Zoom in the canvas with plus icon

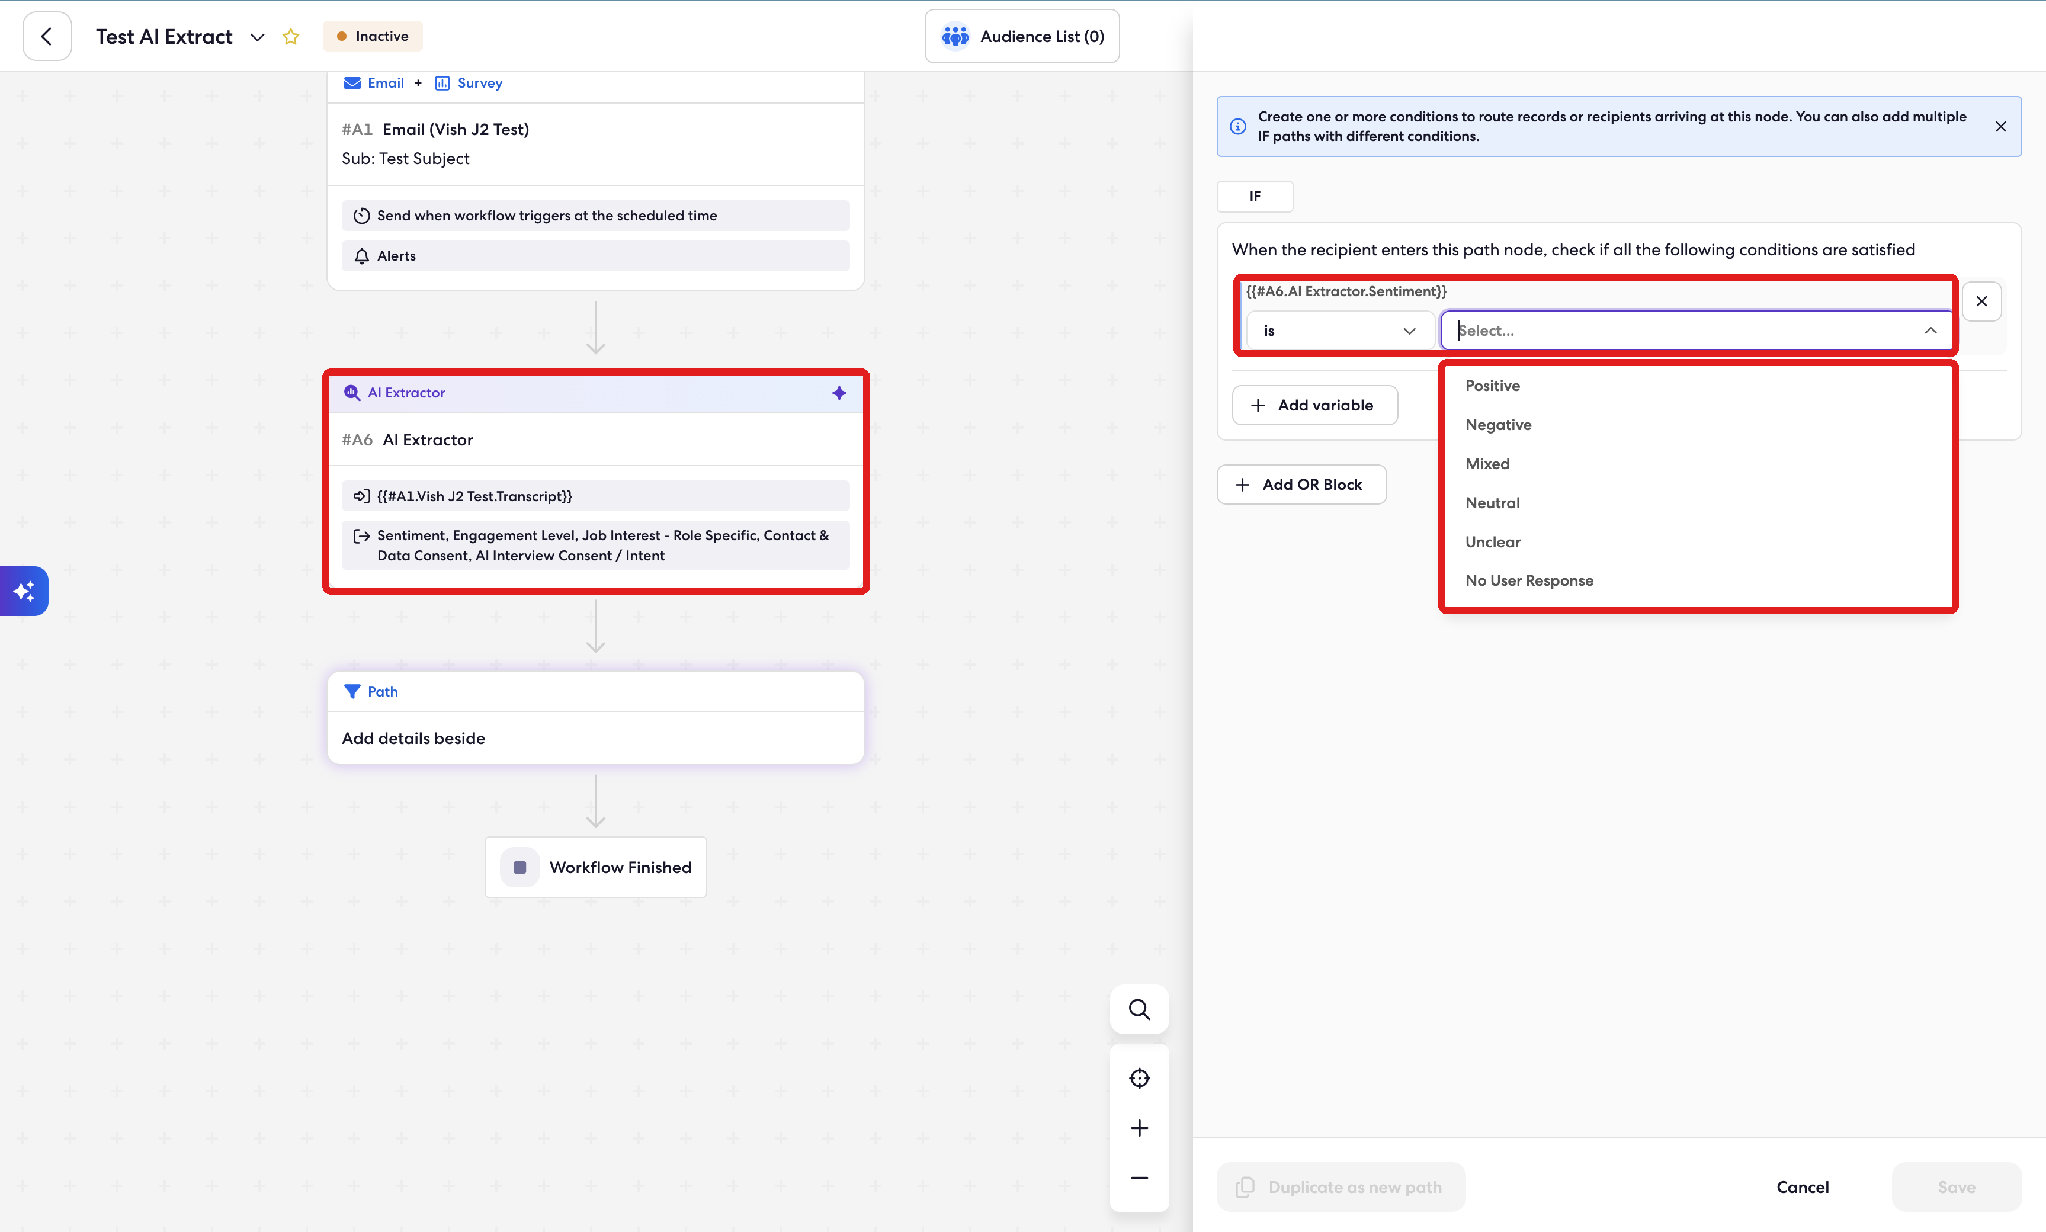[1139, 1128]
